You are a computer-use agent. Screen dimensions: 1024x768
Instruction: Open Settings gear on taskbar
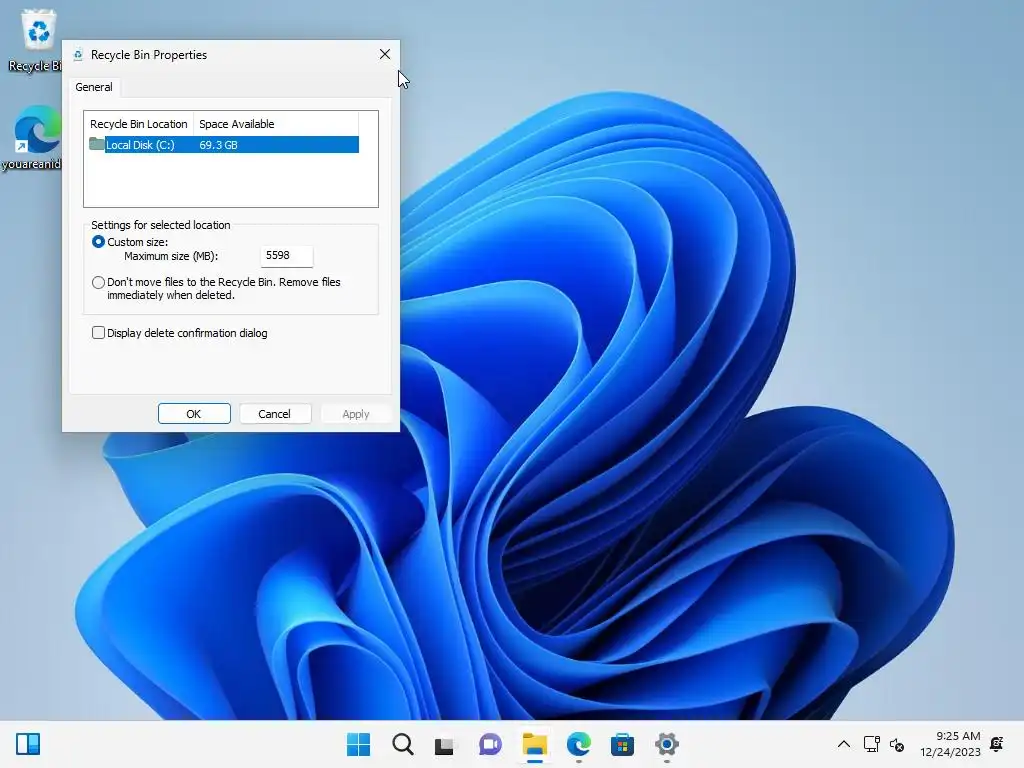pos(667,744)
